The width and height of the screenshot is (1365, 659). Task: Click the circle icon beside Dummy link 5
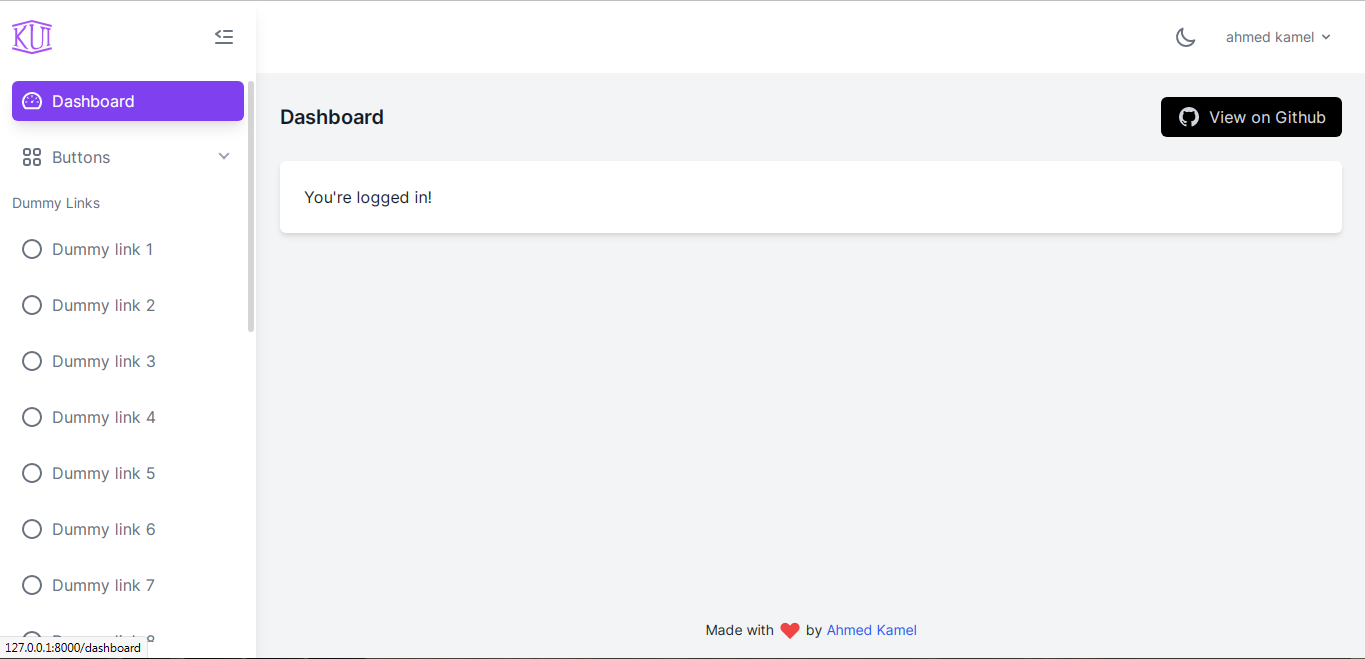32,473
